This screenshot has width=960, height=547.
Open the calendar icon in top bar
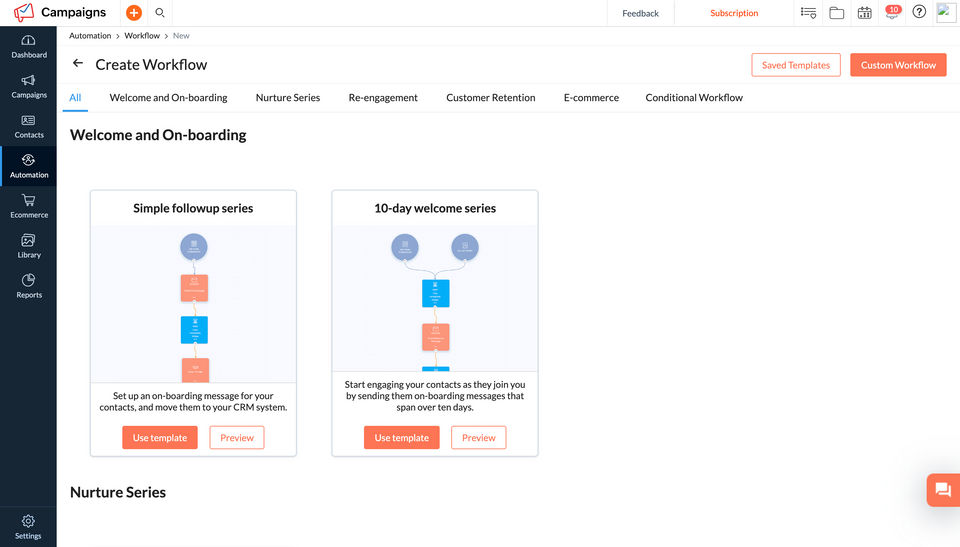coord(864,13)
